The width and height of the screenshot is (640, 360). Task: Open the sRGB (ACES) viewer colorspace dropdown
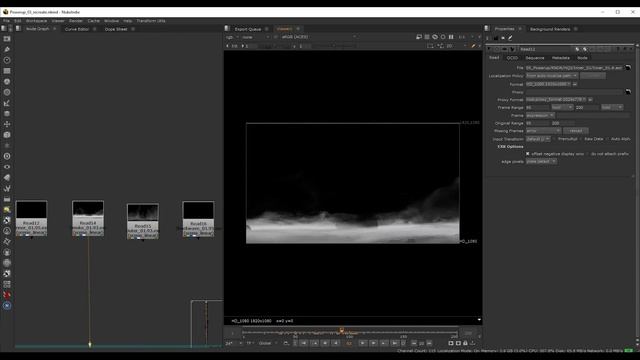[319, 37]
